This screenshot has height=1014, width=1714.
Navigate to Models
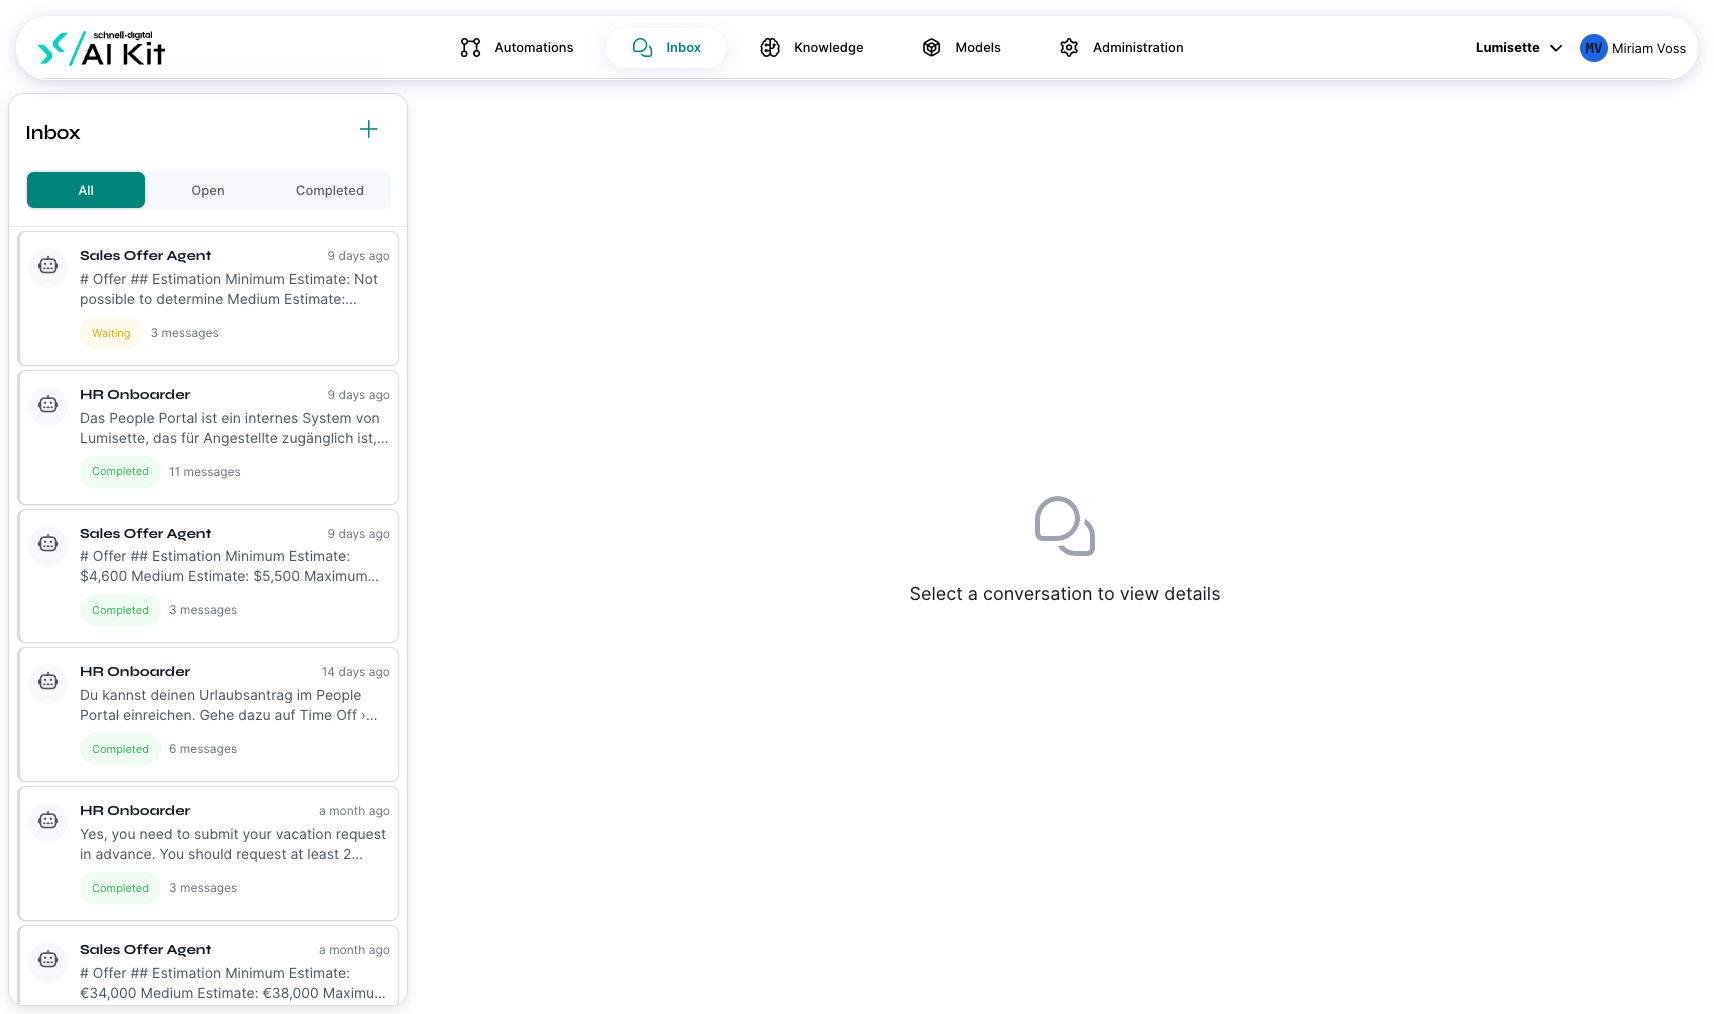coord(961,47)
